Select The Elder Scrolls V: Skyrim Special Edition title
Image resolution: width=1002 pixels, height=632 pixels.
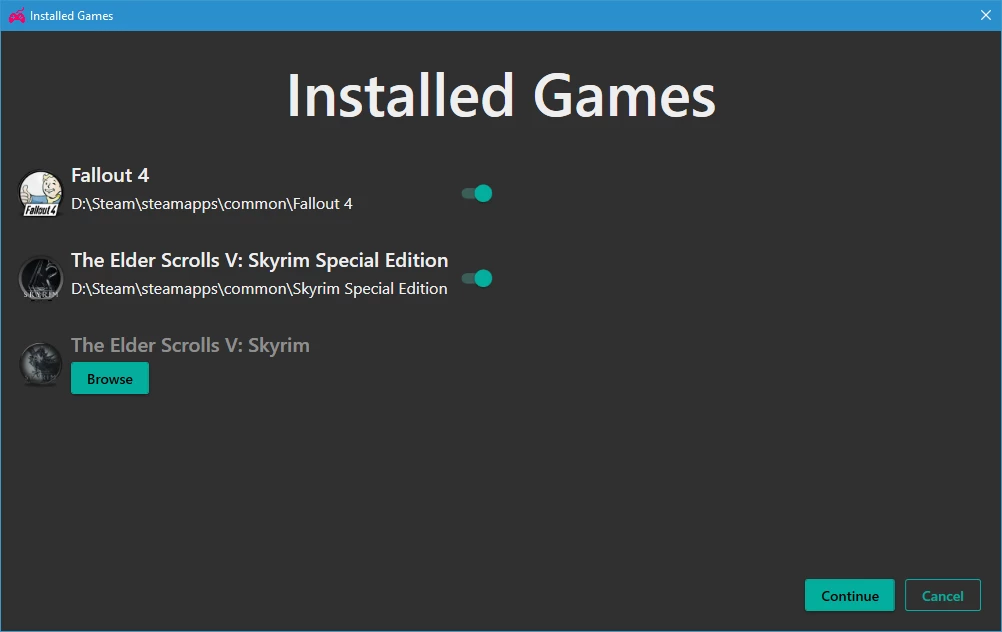click(259, 260)
